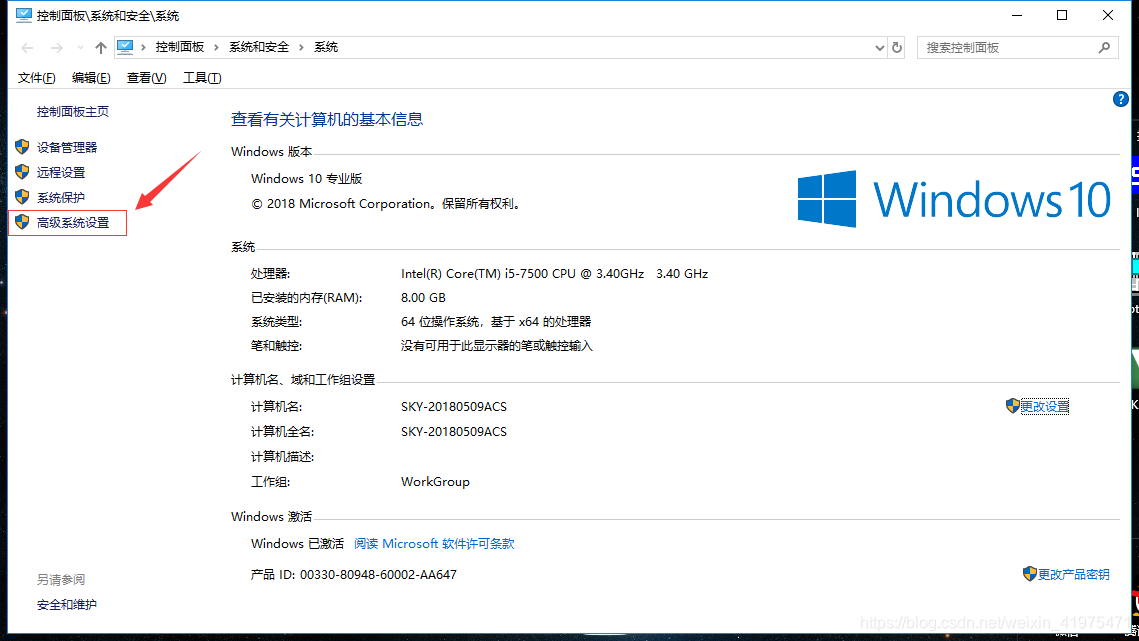Open the 查看(V) menu

146,78
